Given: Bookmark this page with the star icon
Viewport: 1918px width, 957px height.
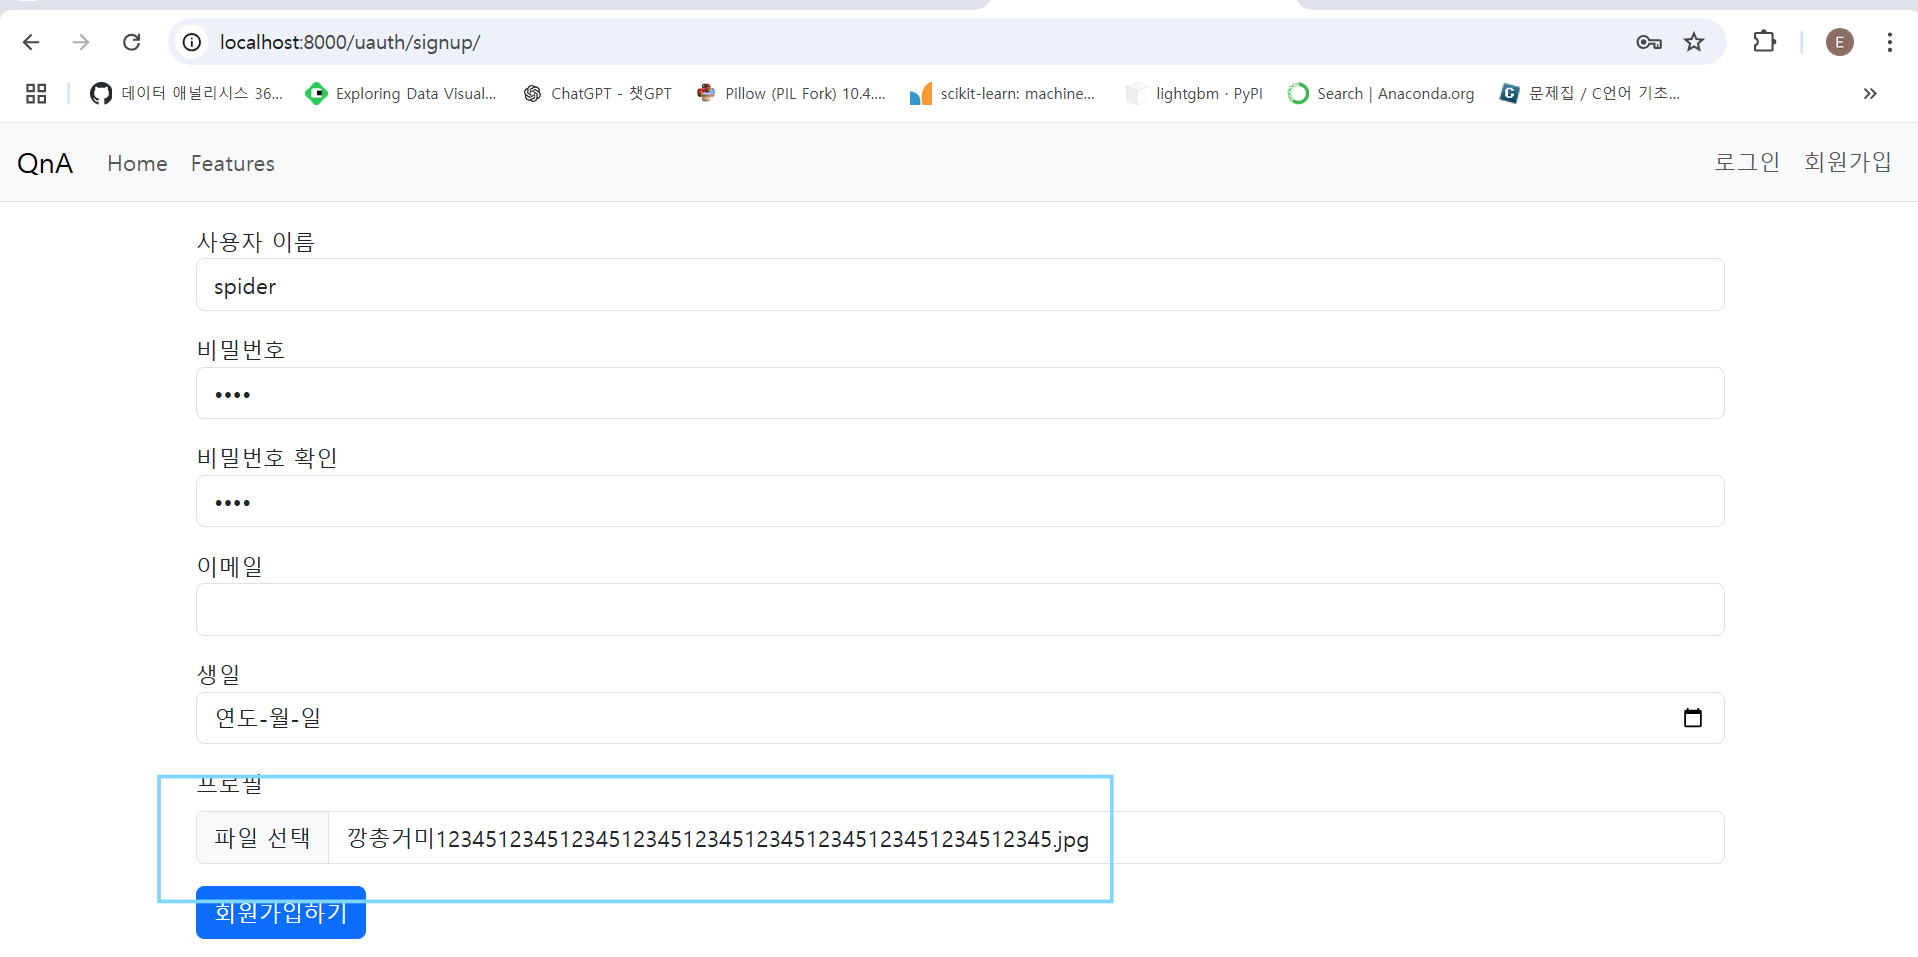Looking at the screenshot, I should [x=1694, y=42].
